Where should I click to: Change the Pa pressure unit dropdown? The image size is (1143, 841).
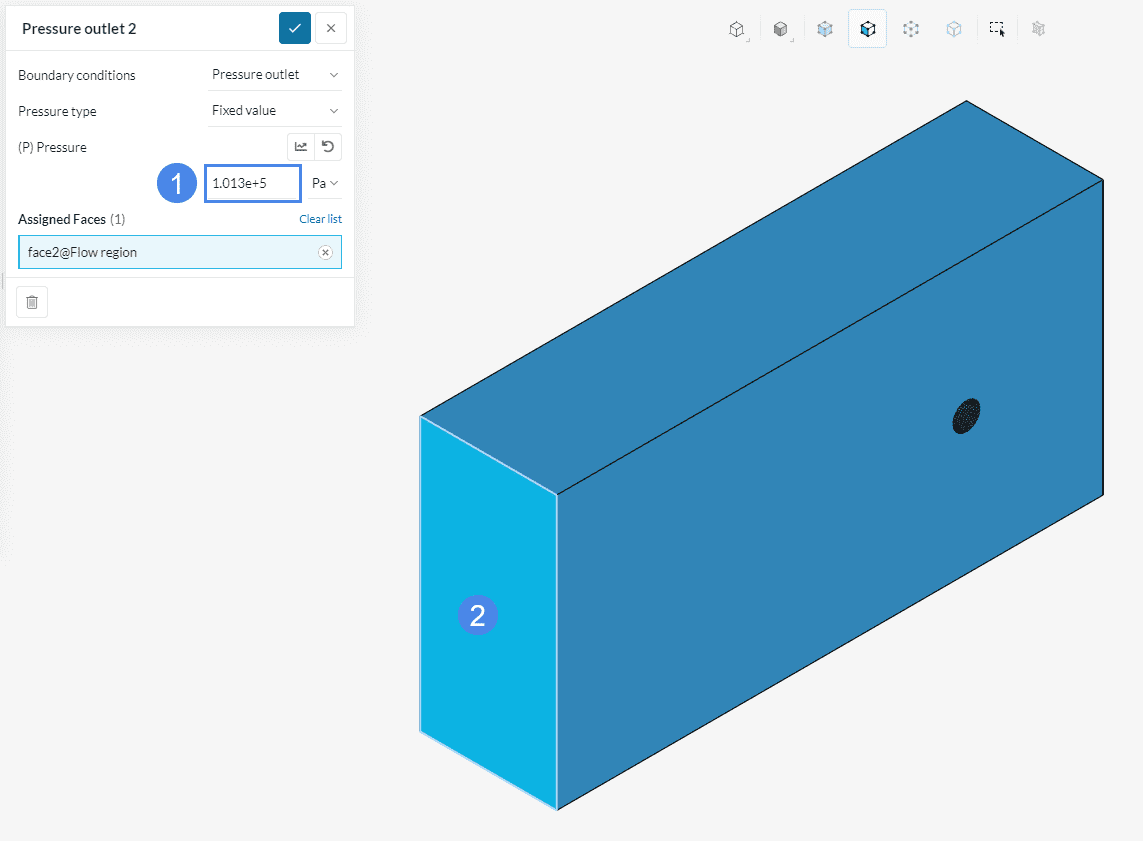point(325,183)
